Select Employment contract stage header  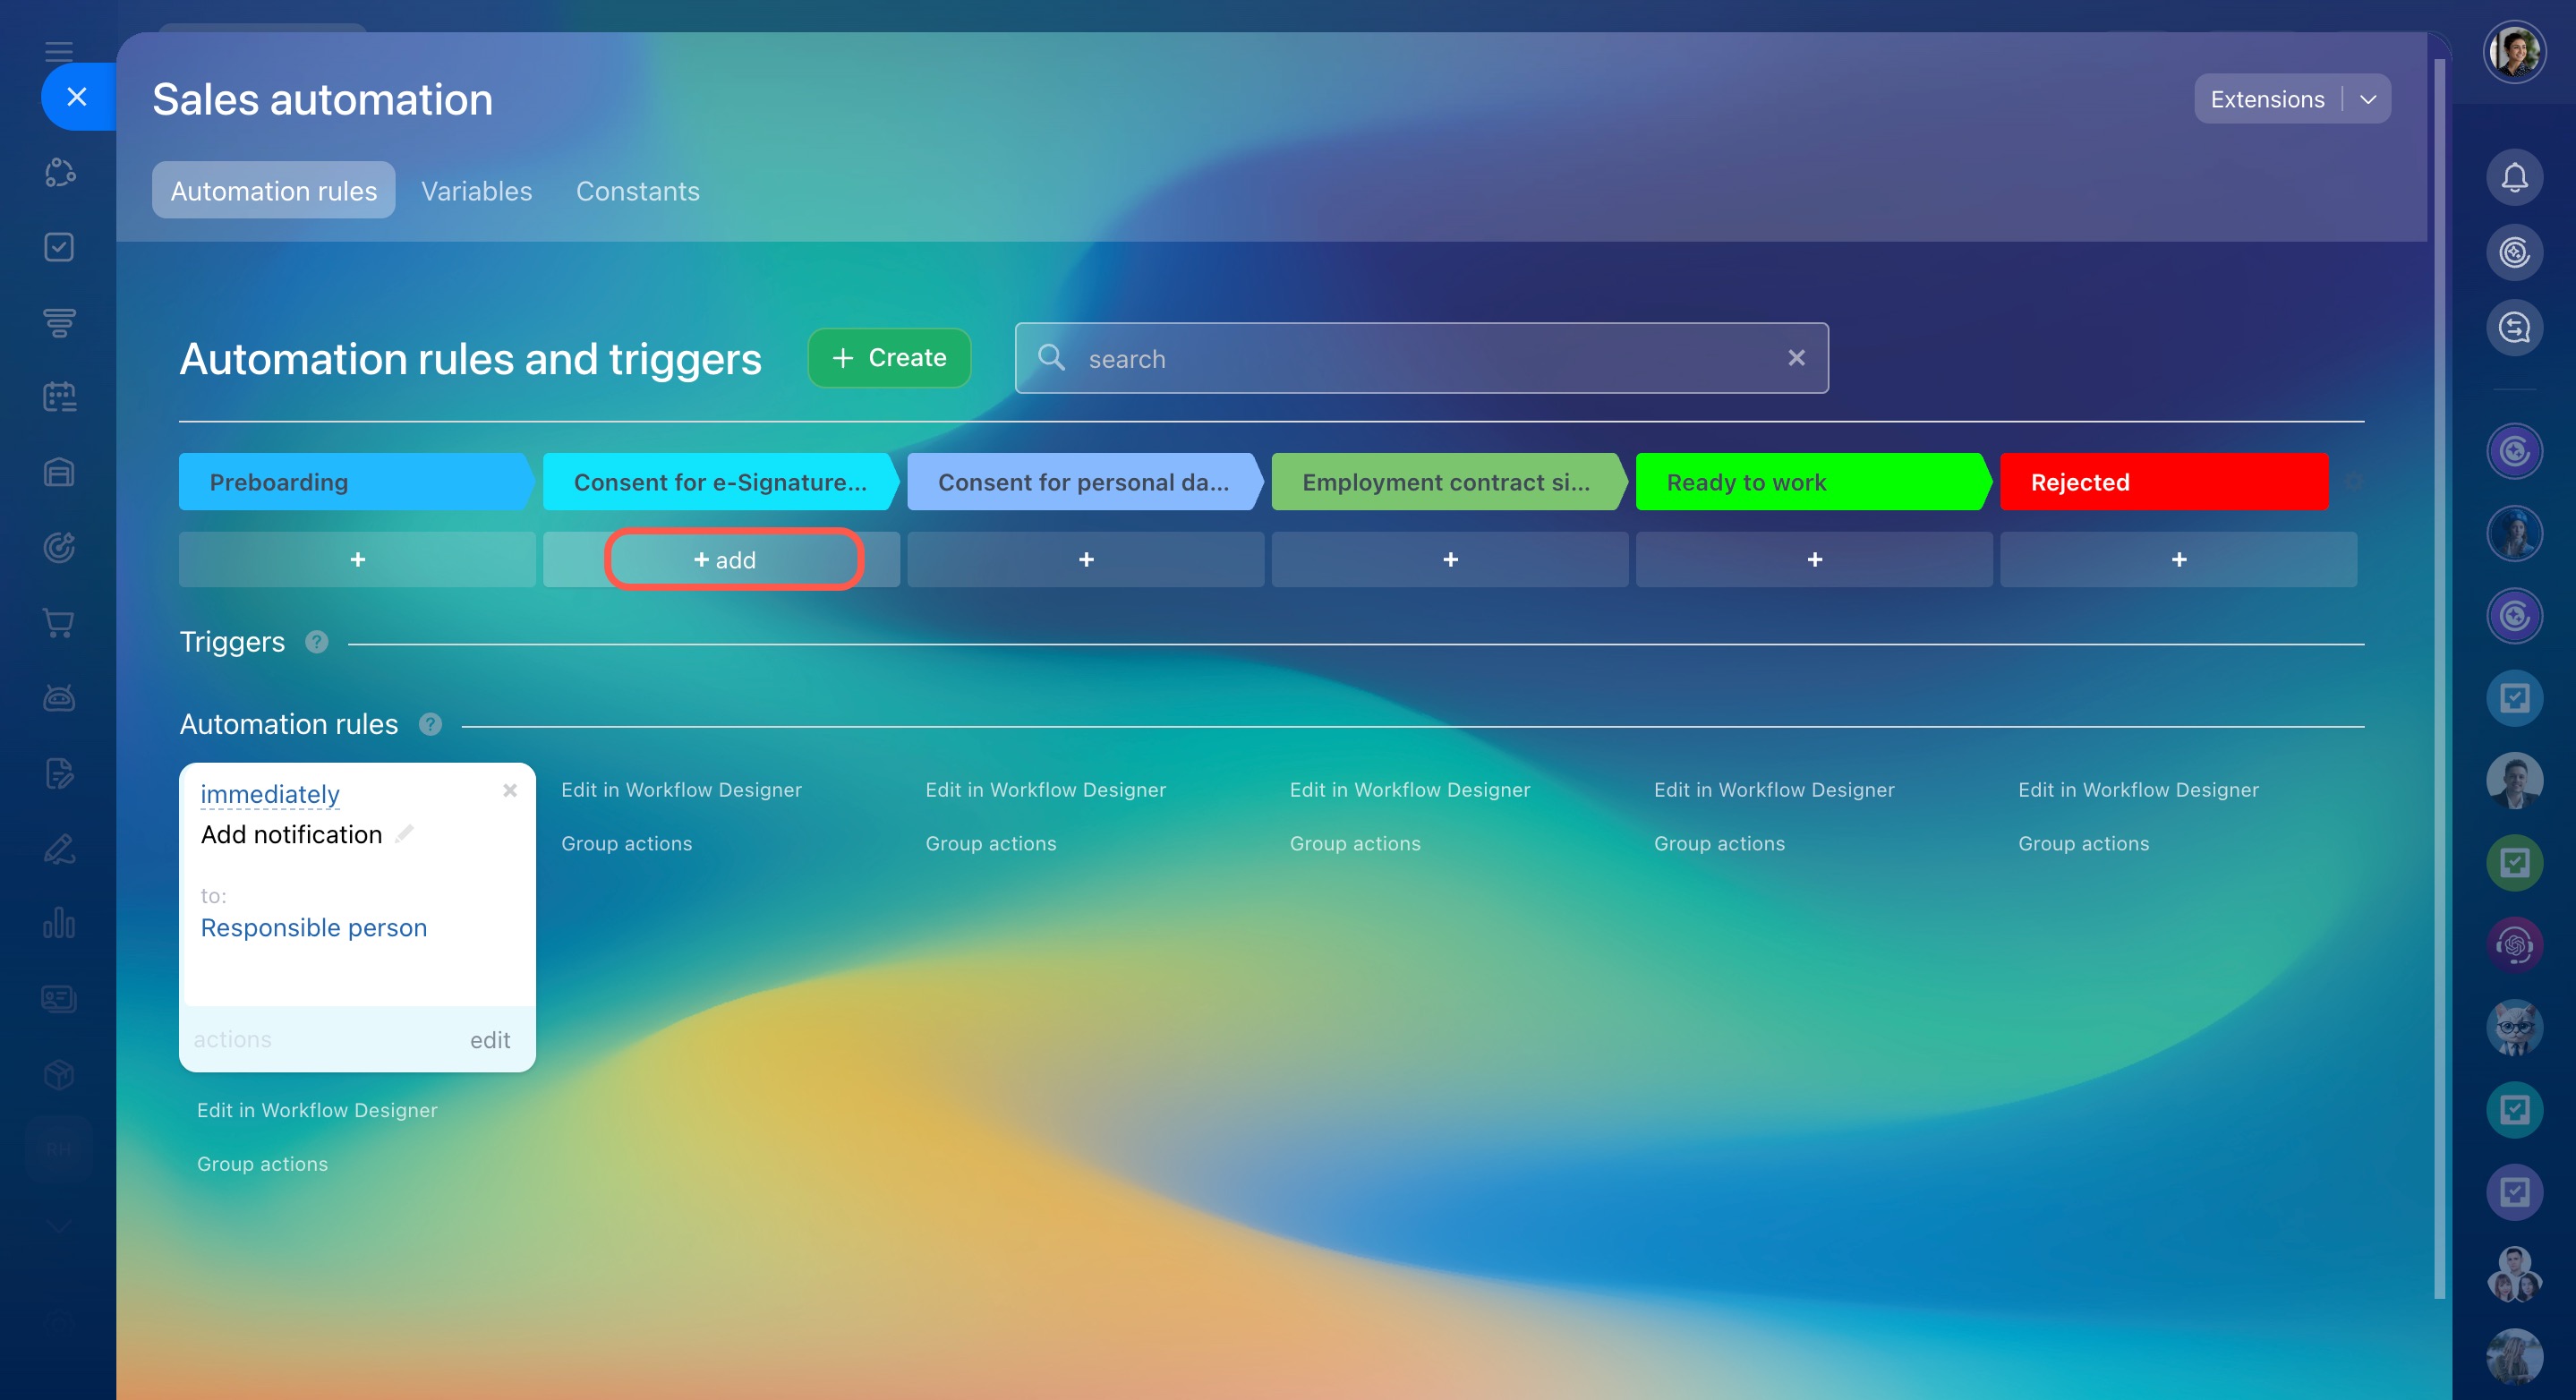[1448, 482]
